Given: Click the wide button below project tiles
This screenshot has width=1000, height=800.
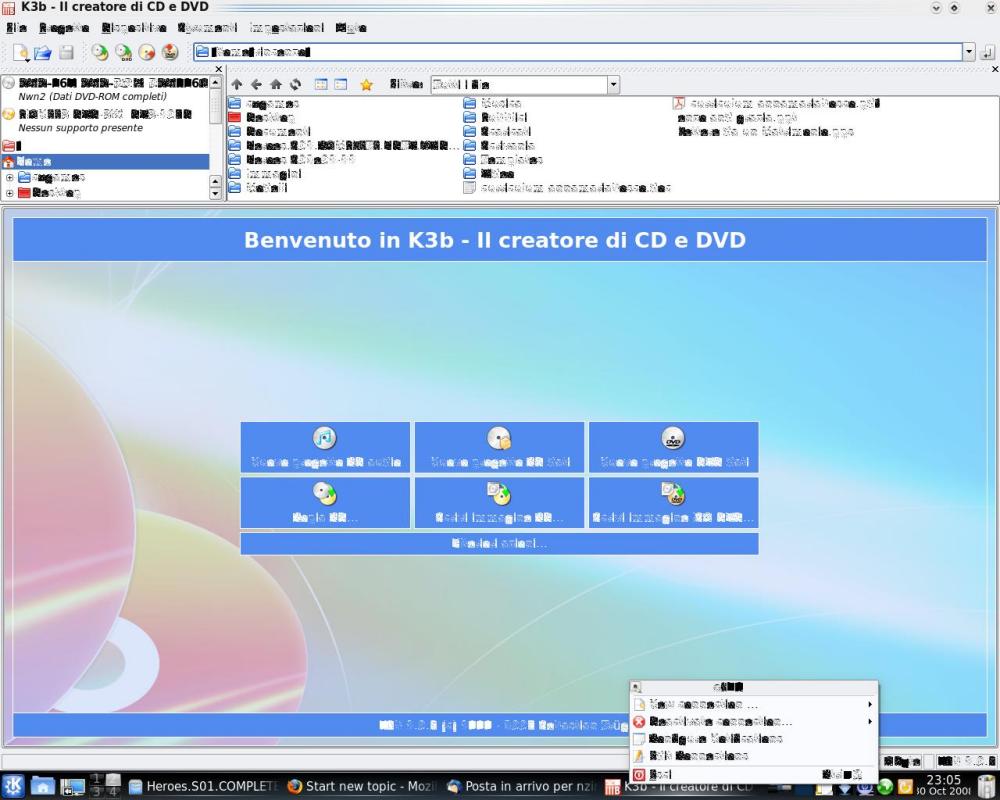Looking at the screenshot, I should (x=499, y=543).
